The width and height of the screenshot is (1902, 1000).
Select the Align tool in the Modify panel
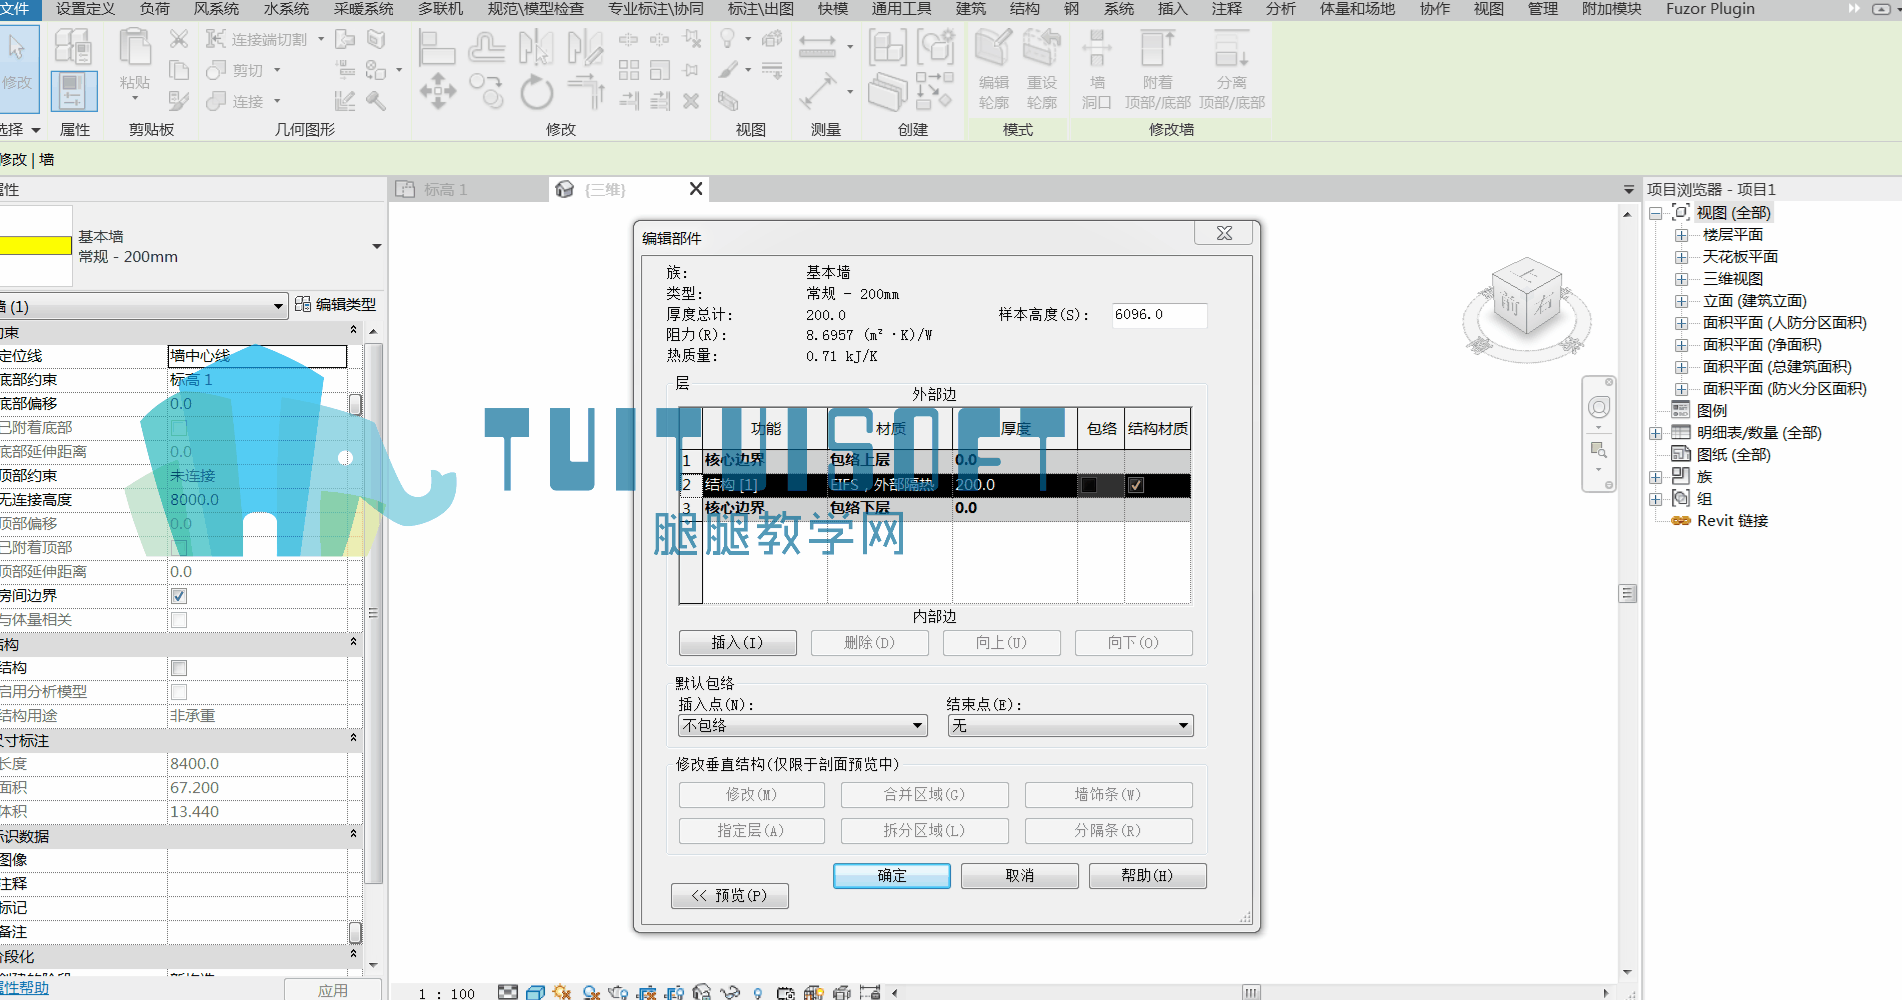click(x=436, y=47)
